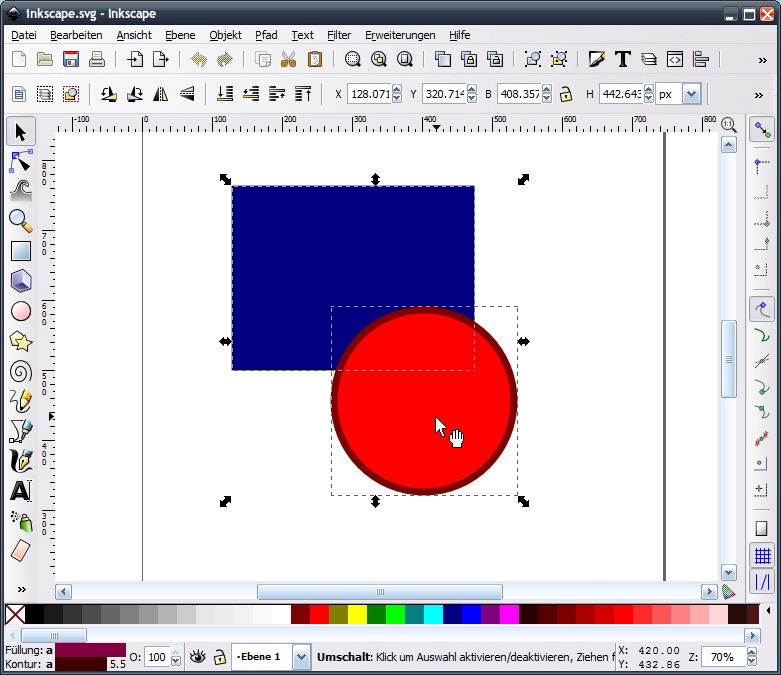The height and width of the screenshot is (675, 781).
Task: Toggle snap to page border
Action: [x=761, y=528]
